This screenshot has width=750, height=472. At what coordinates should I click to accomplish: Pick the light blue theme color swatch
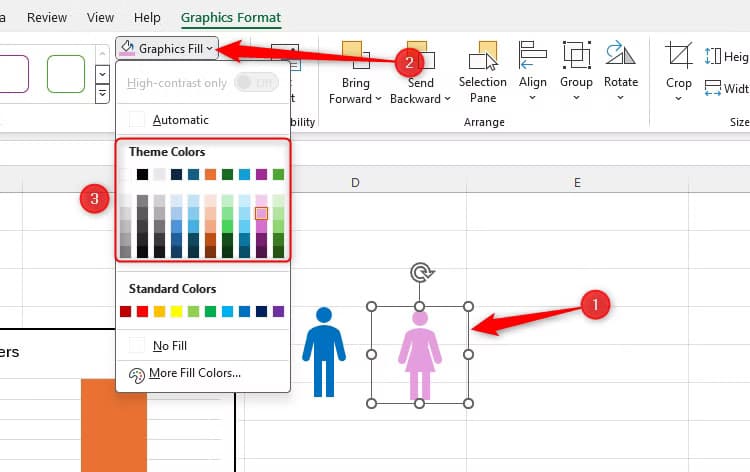coord(244,175)
